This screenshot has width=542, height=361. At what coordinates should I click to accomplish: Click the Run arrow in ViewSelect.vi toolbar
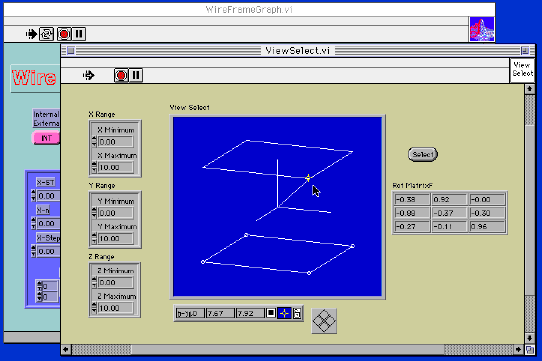(88, 75)
